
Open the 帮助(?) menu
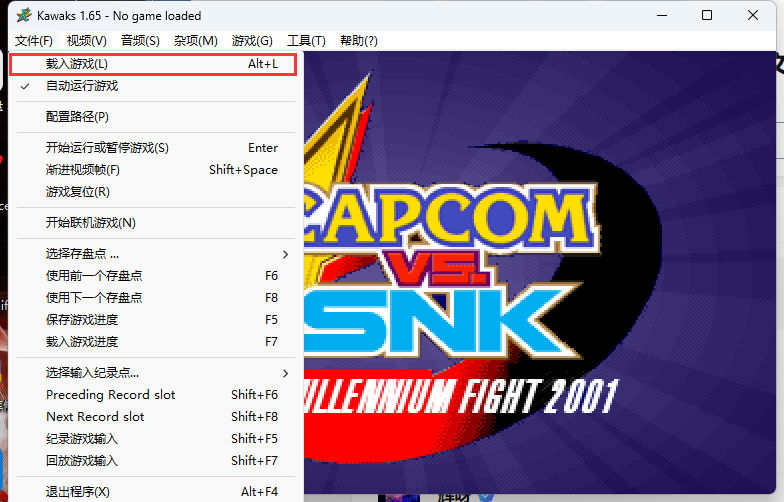[x=358, y=41]
